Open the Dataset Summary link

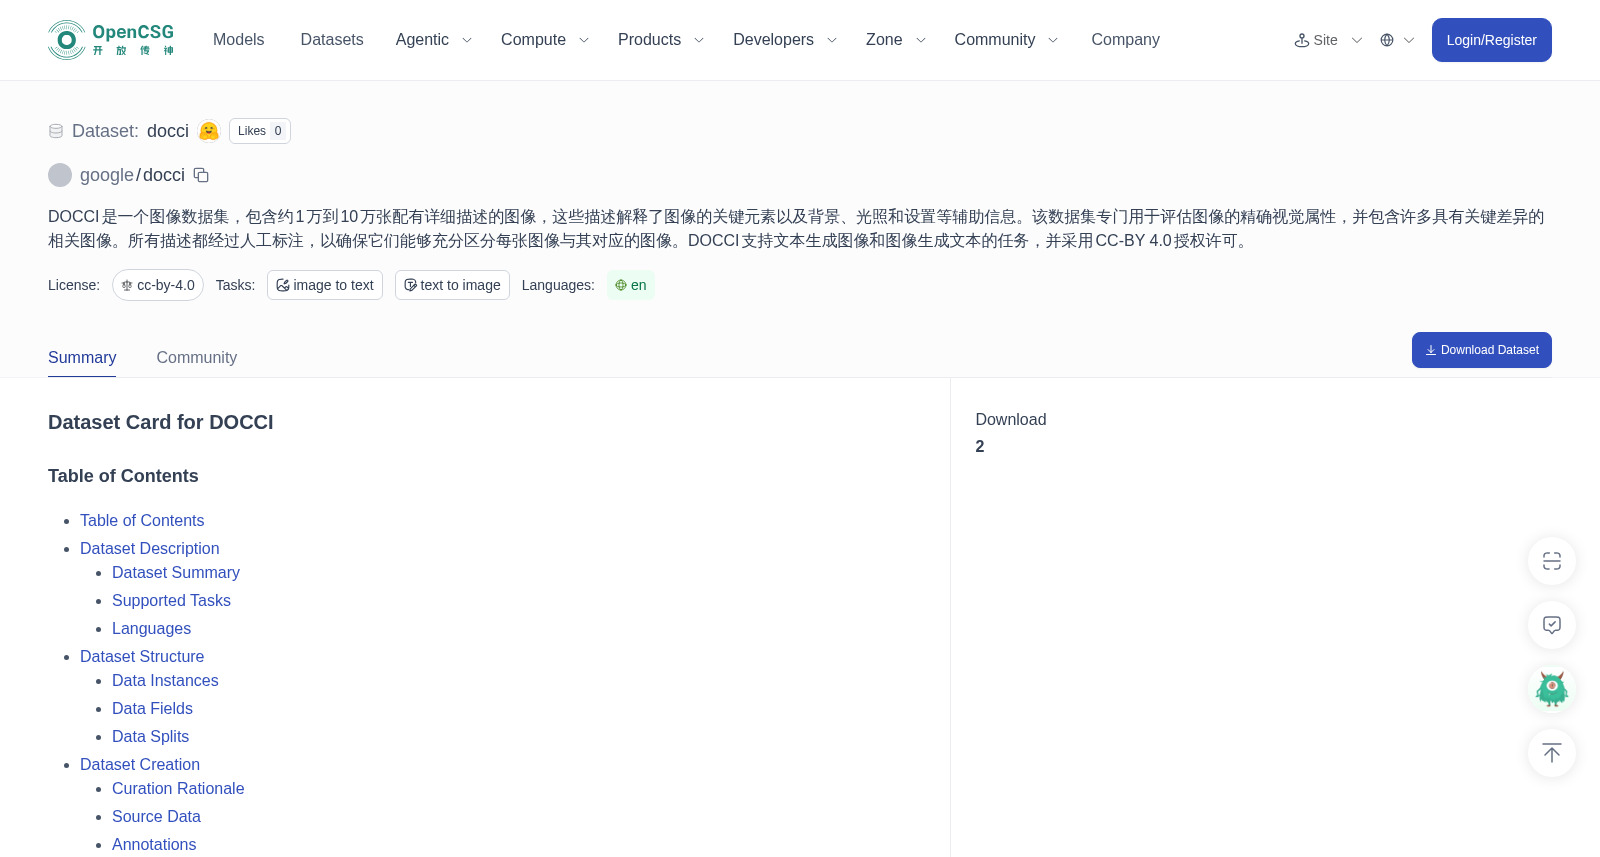176,572
